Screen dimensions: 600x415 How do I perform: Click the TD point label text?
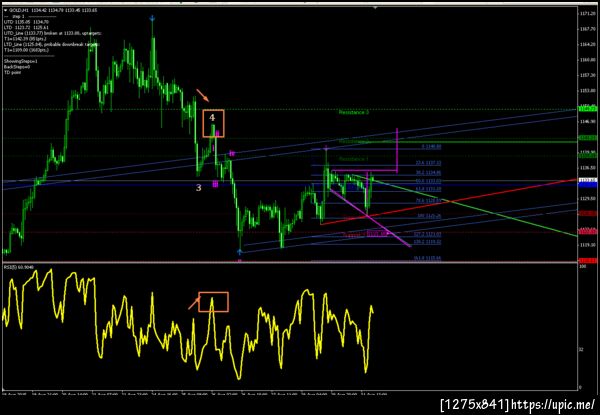12,72
